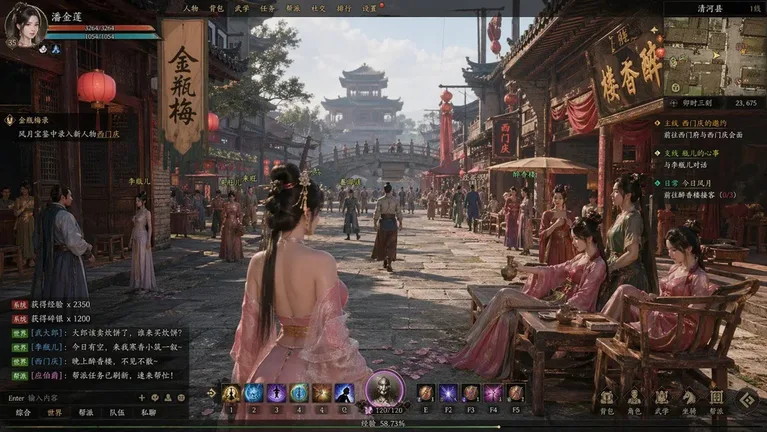Screen dimensions: 767x432
Task: Click the person icon in chat bar
Action: [x=168, y=398]
